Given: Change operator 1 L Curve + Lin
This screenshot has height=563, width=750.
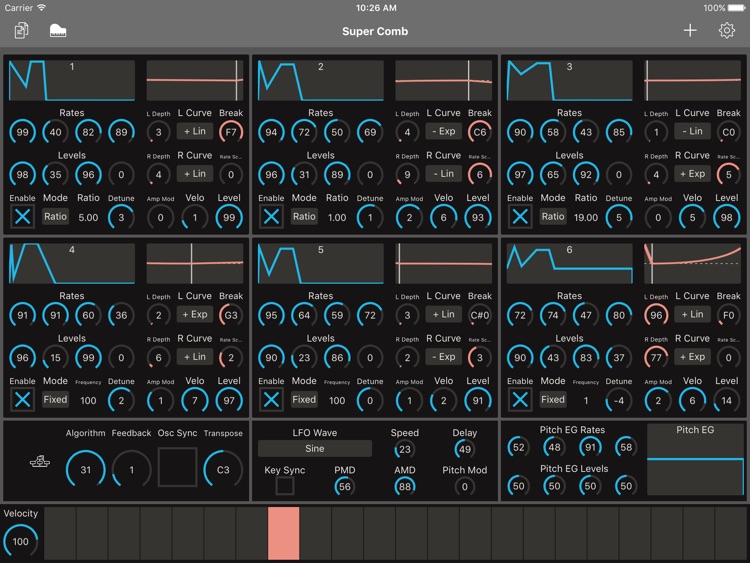Looking at the screenshot, I should [195, 131].
